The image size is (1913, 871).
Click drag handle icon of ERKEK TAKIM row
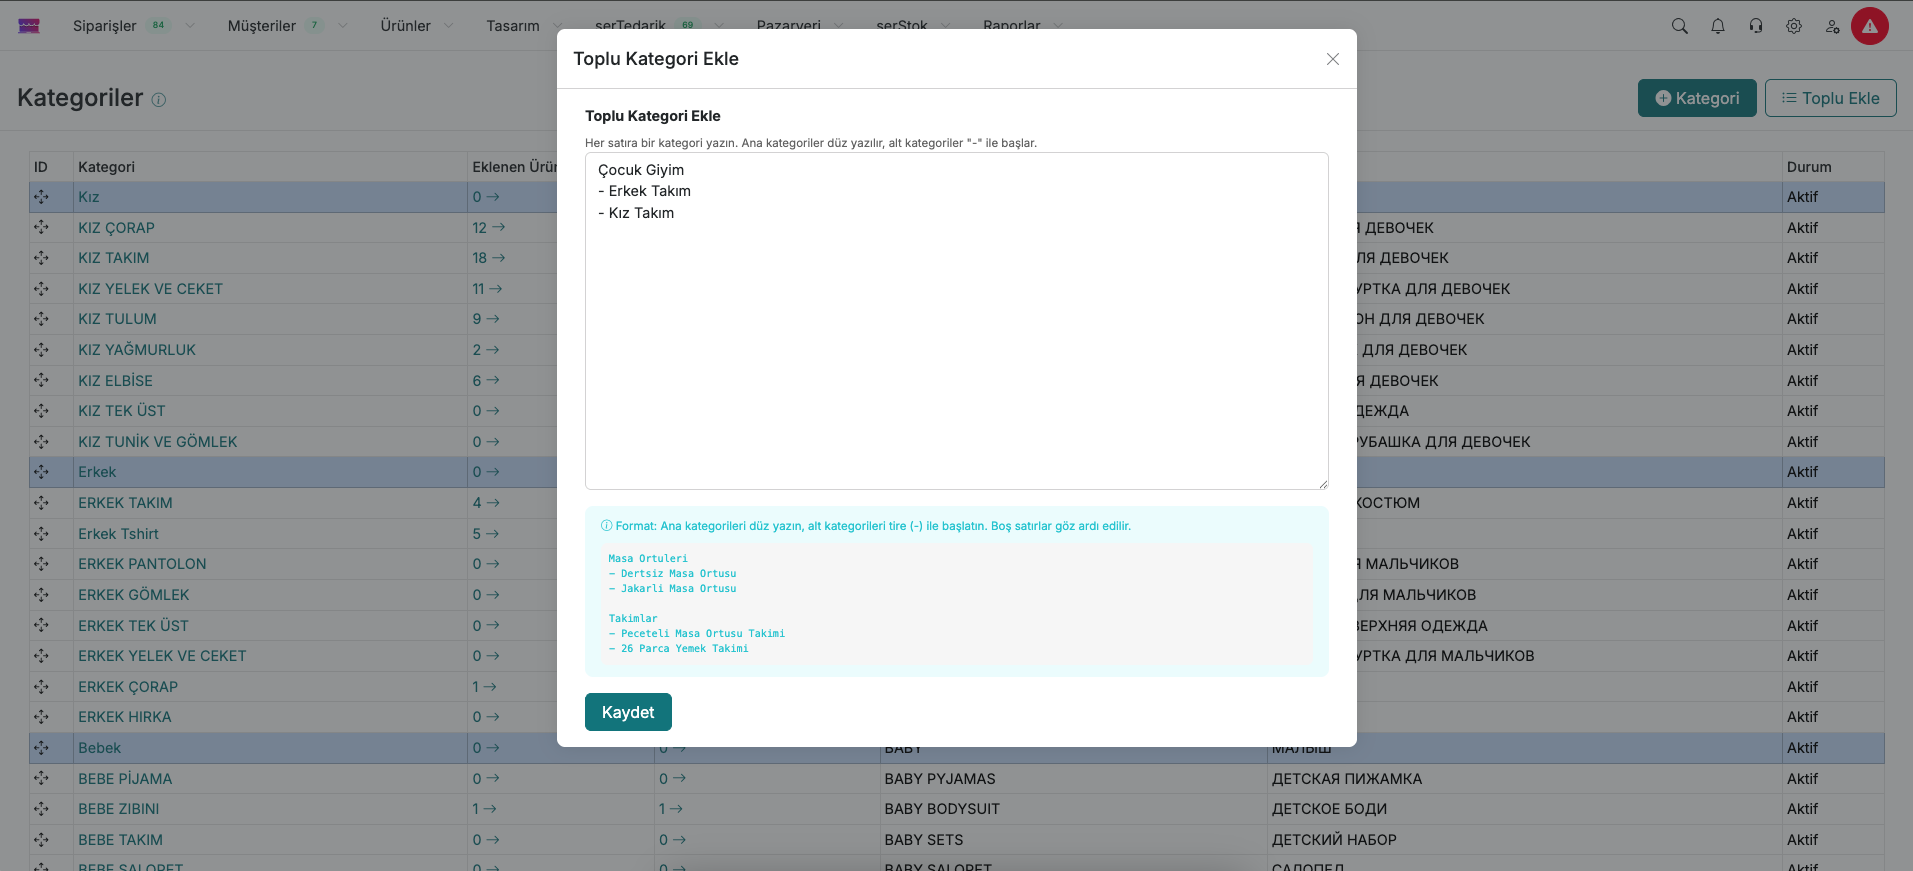tap(41, 503)
